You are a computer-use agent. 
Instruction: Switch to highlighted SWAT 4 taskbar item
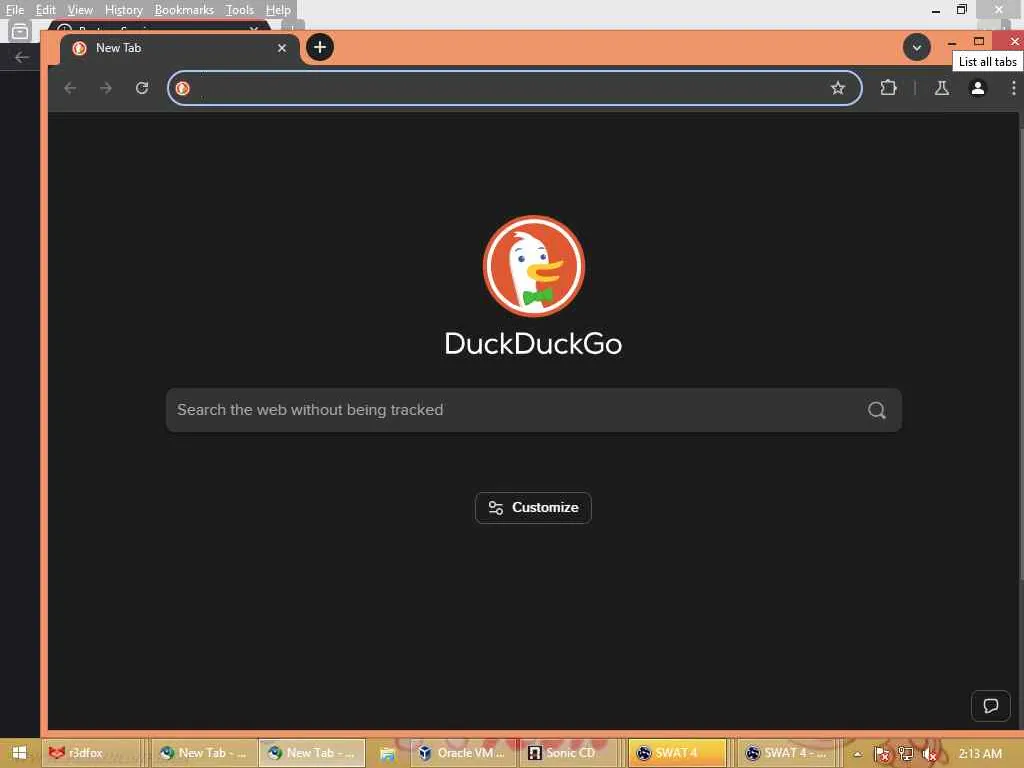(x=677, y=753)
